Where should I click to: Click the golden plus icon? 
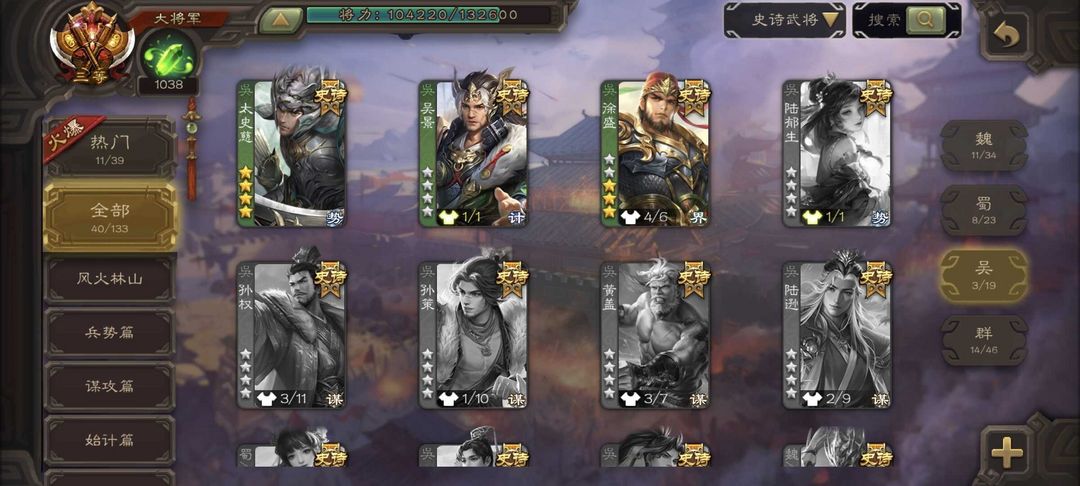1006,452
